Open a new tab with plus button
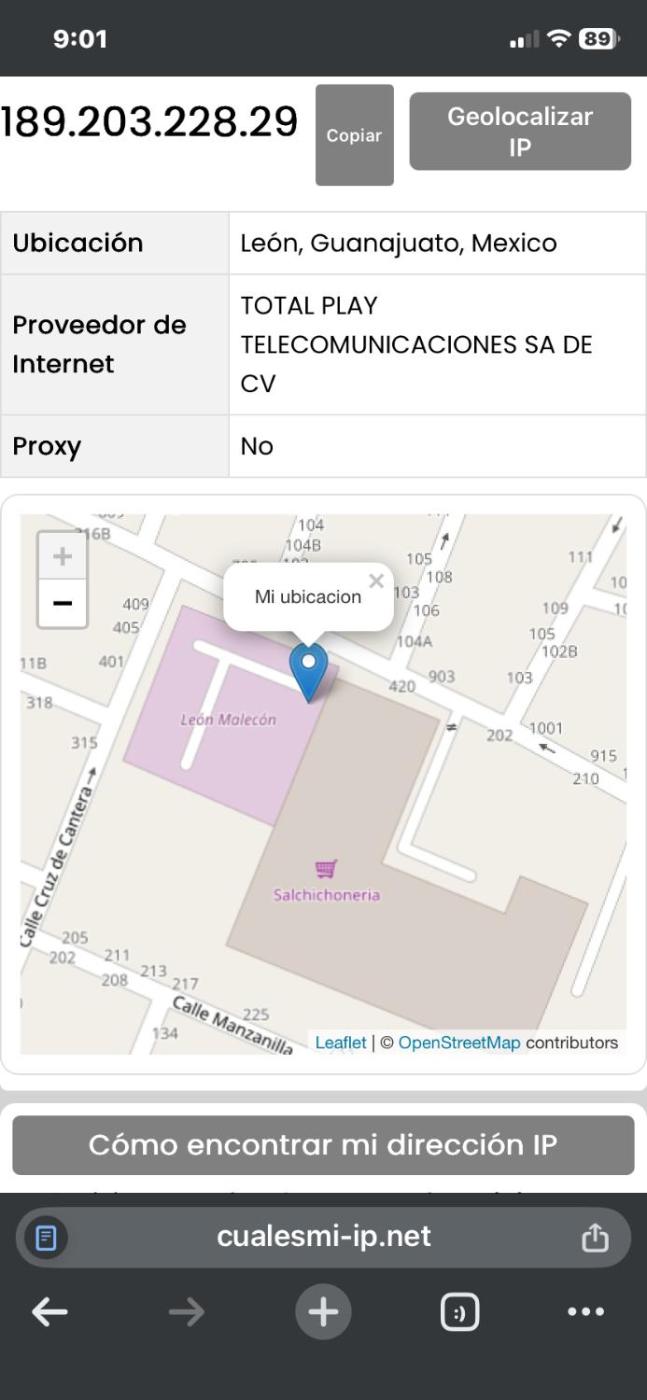Viewport: 647px width, 1400px height. (323, 1312)
